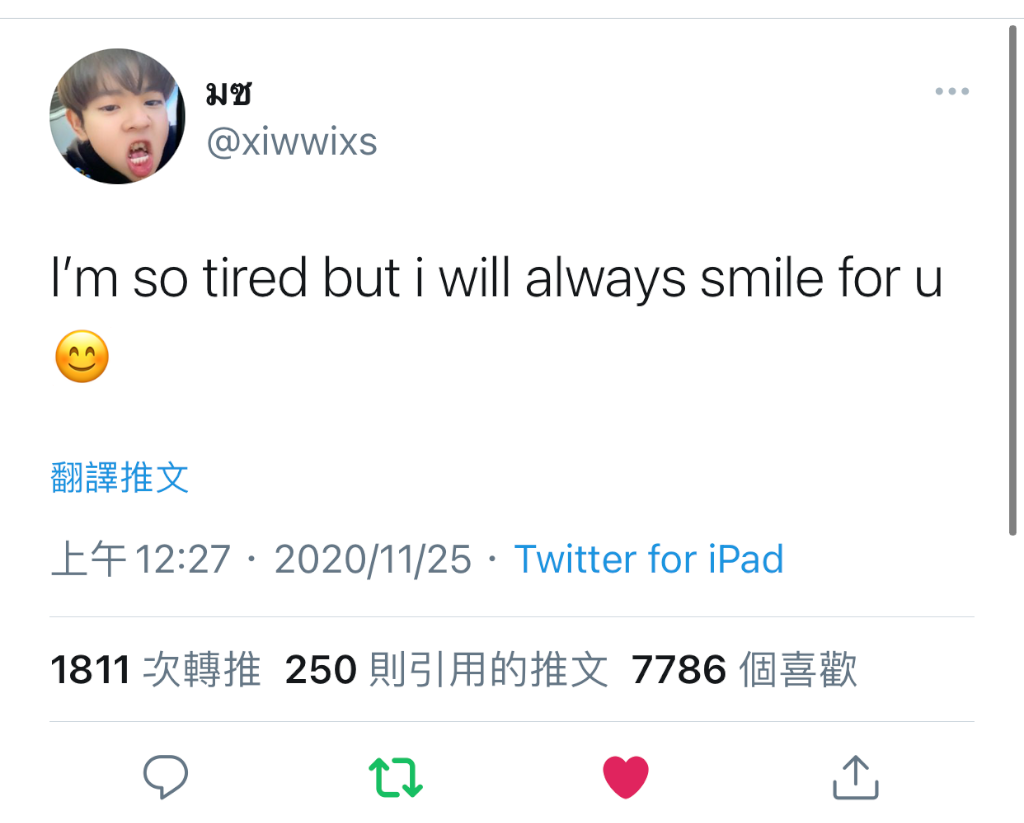Click the number 250 quote count
Screen dimensions: 1024x823
click(321, 670)
